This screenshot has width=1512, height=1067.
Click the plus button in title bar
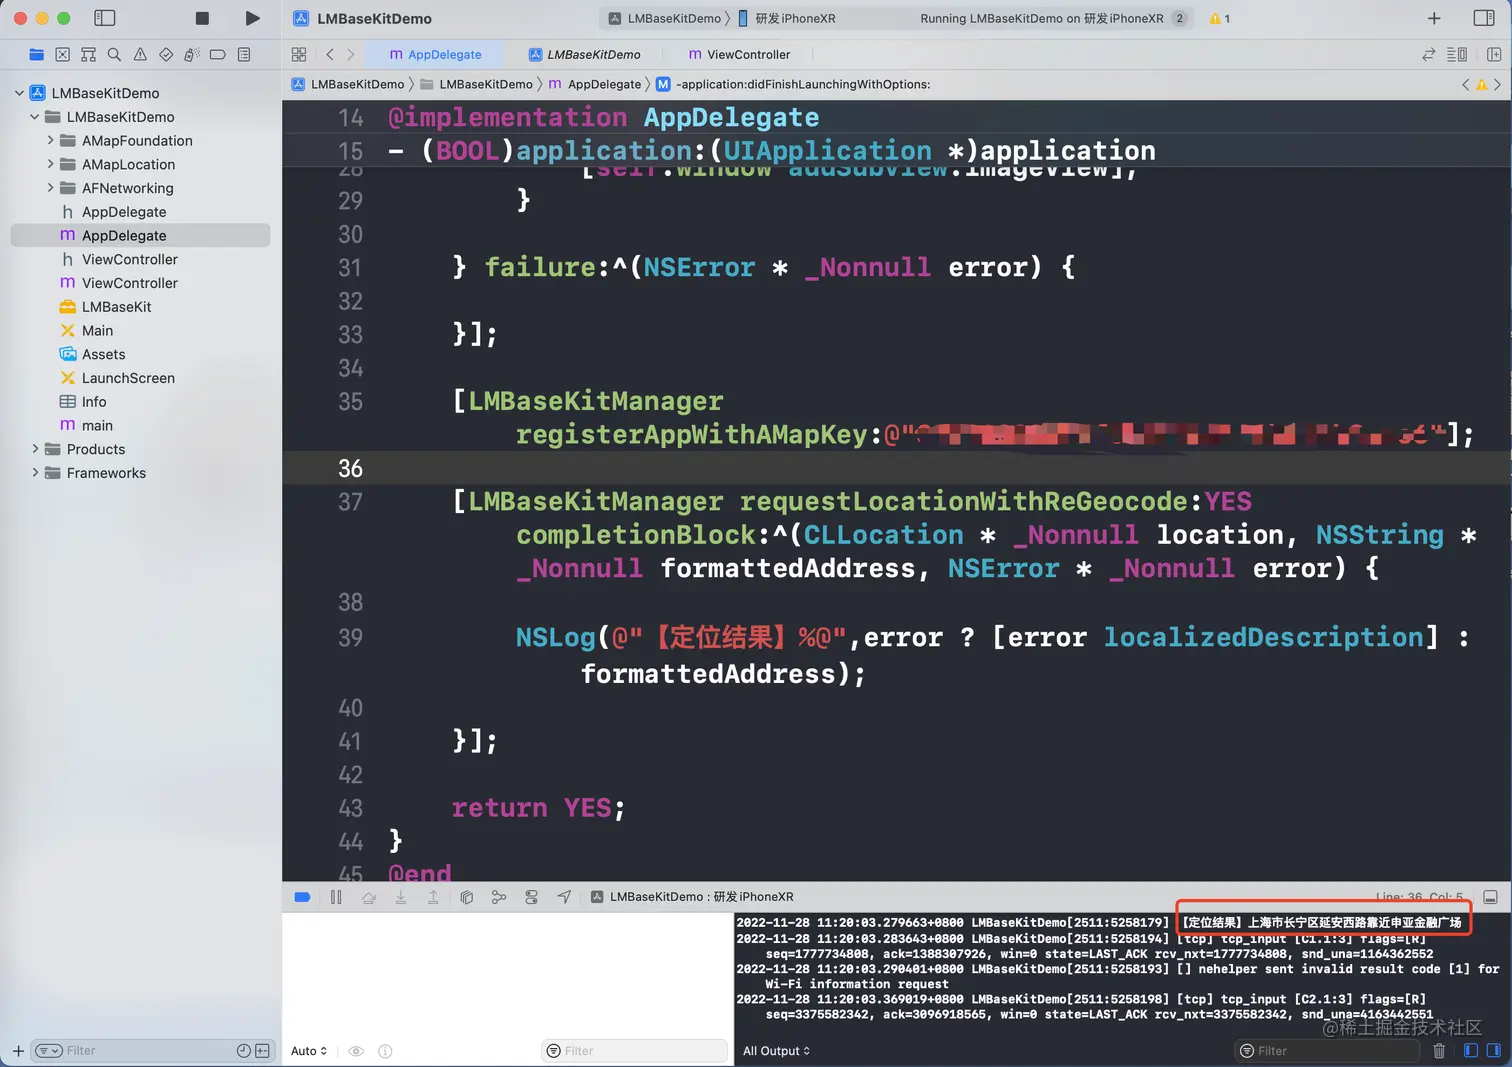tap(1434, 18)
